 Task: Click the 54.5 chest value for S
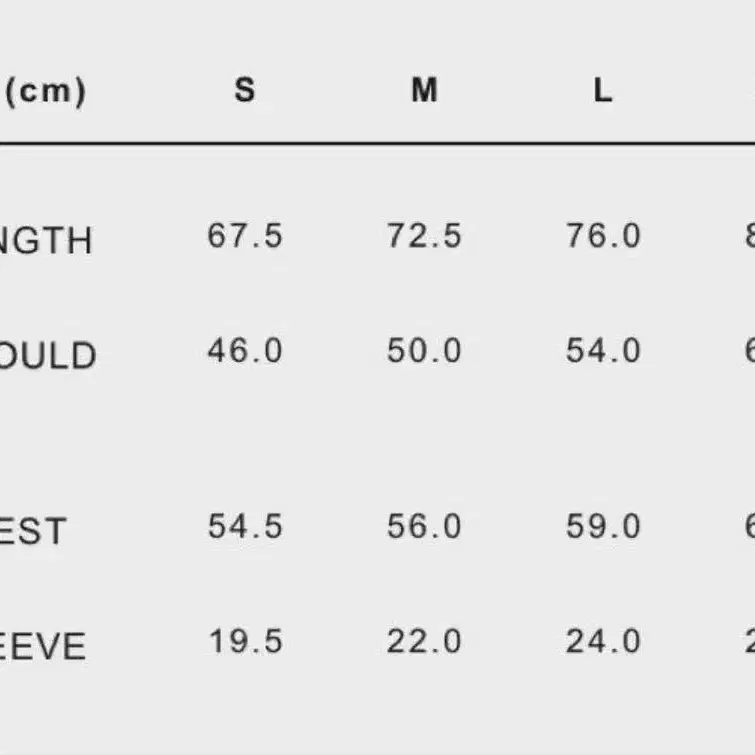pyautogui.click(x=245, y=526)
